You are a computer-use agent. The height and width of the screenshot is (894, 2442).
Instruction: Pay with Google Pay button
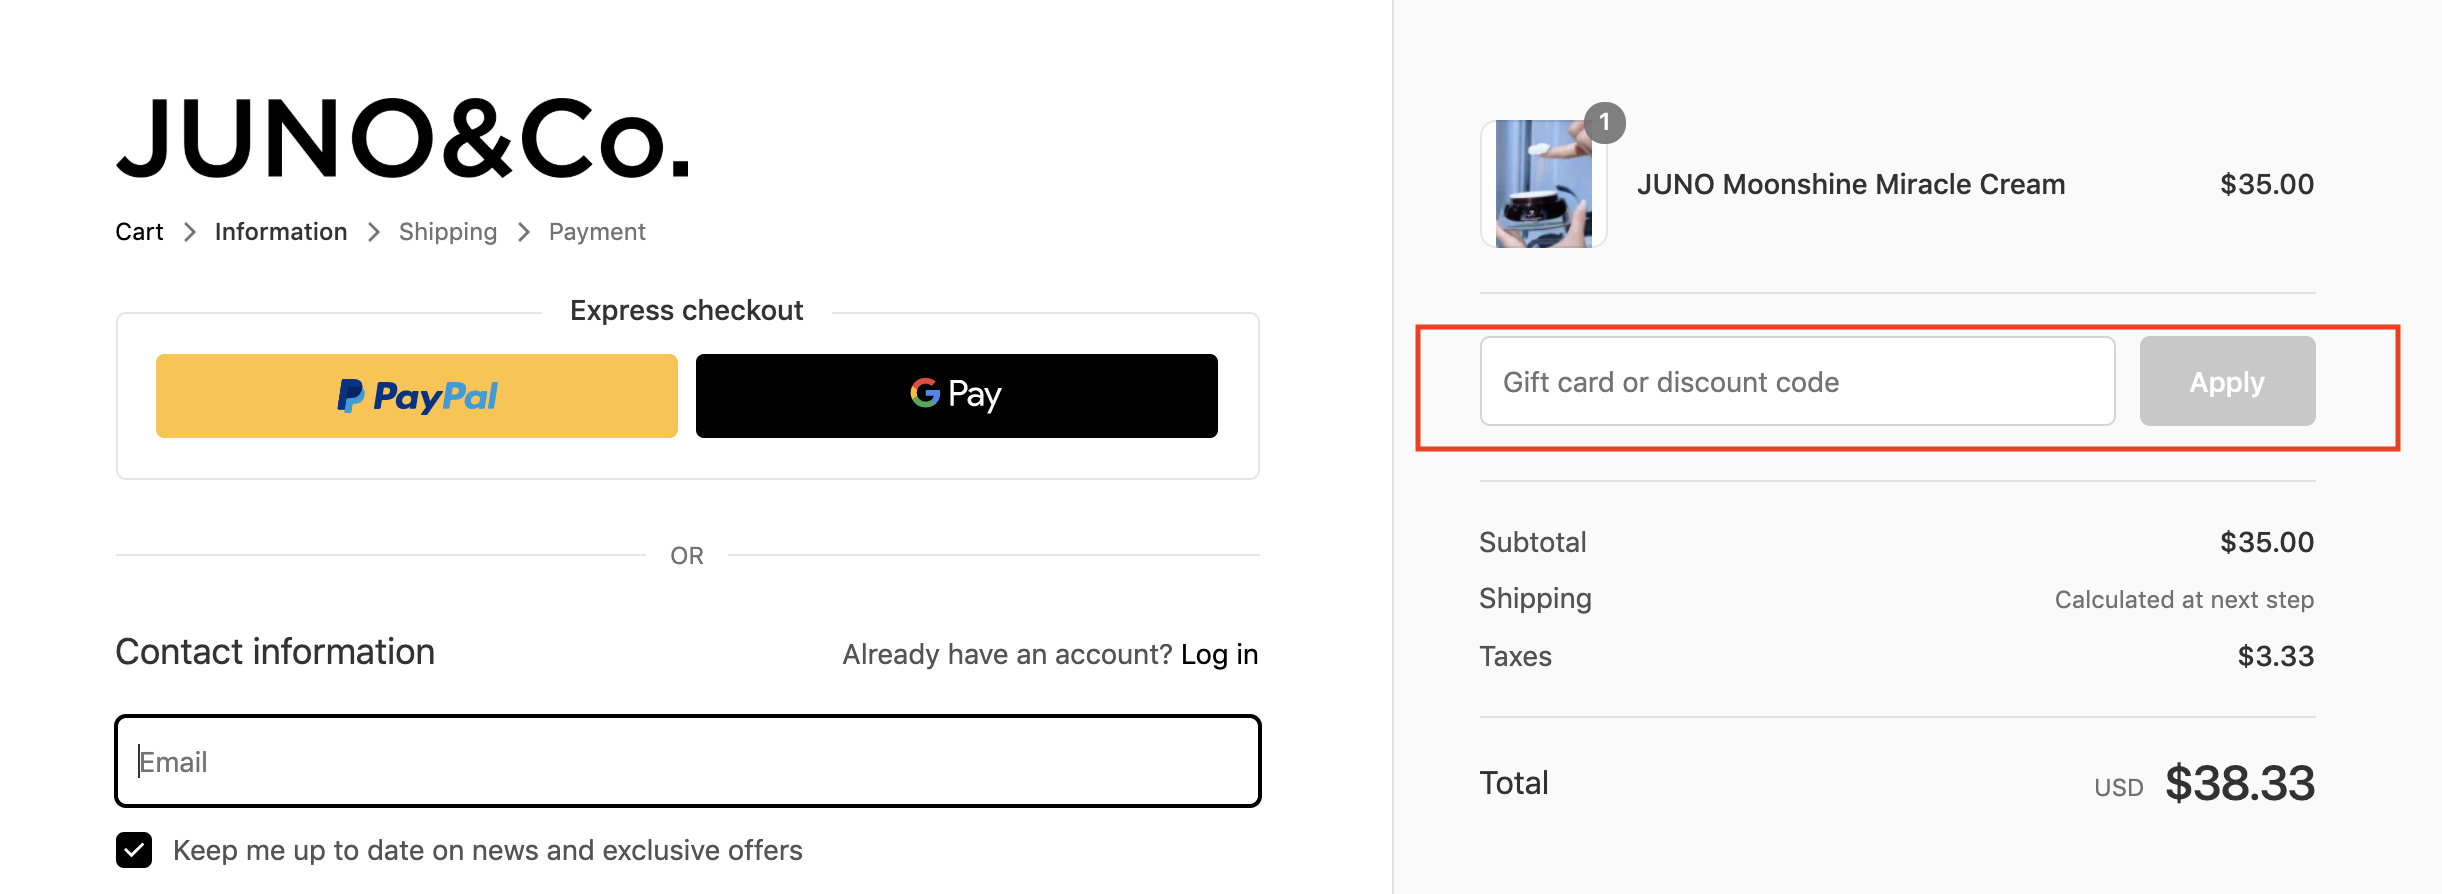956,396
